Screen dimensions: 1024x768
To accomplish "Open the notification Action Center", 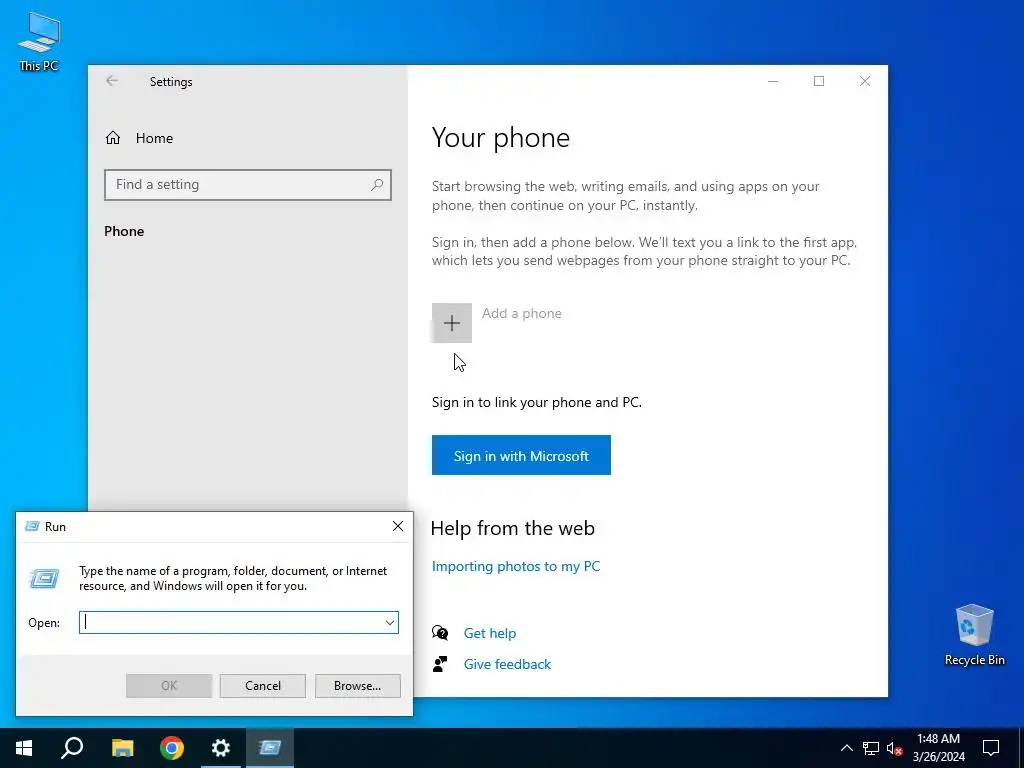I will pos(991,748).
